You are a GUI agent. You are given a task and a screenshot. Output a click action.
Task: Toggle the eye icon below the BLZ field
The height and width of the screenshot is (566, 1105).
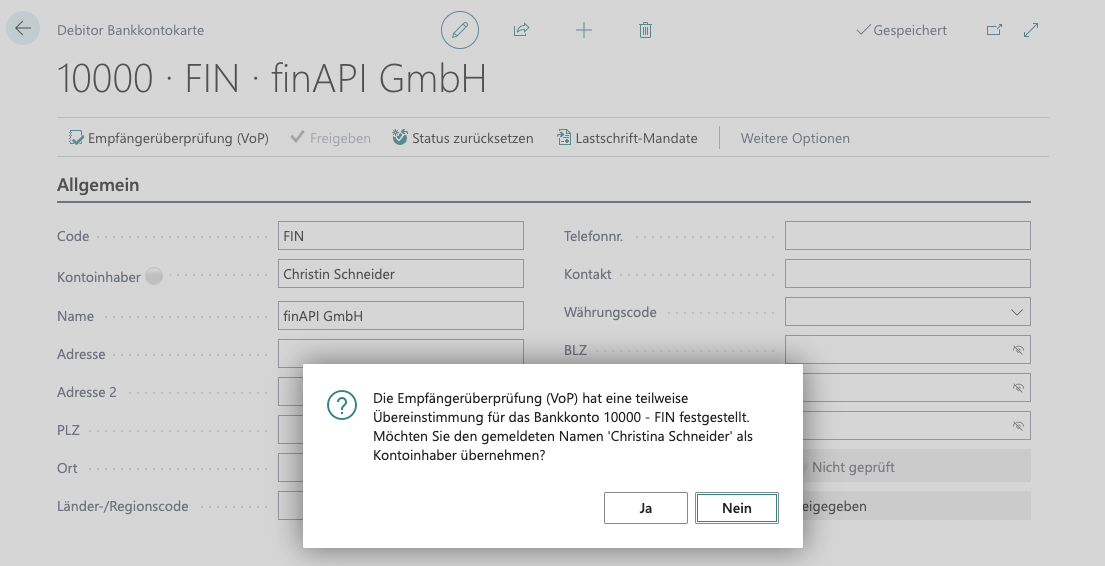coord(1018,388)
